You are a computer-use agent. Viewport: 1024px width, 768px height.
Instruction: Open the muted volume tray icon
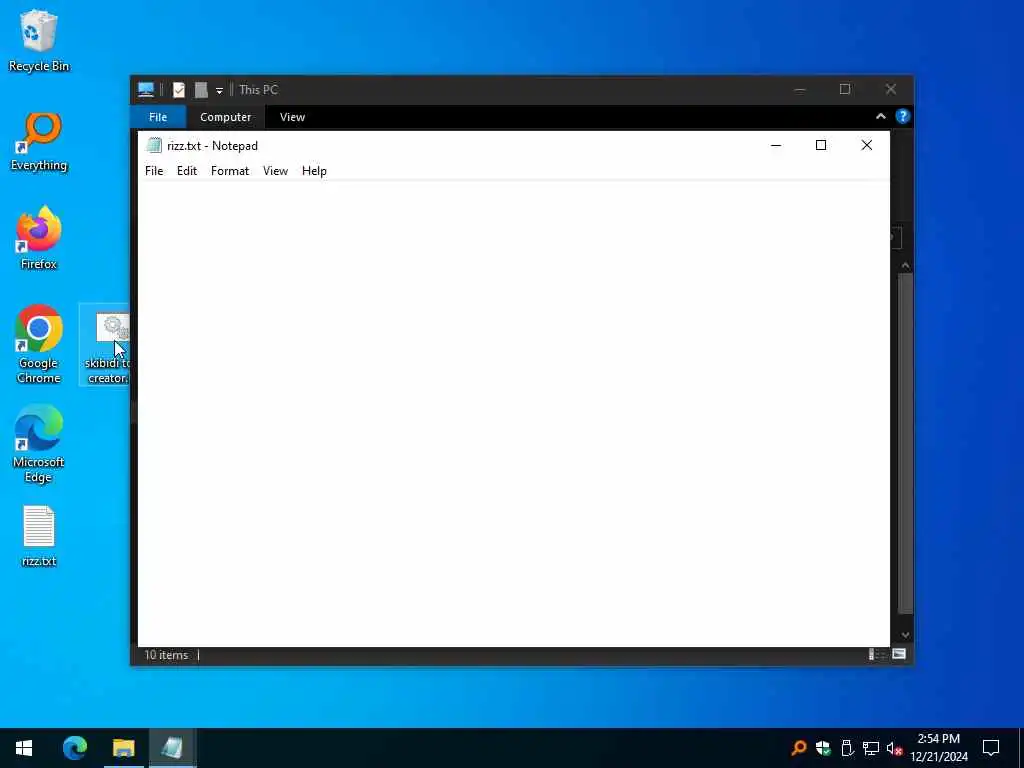[895, 748]
